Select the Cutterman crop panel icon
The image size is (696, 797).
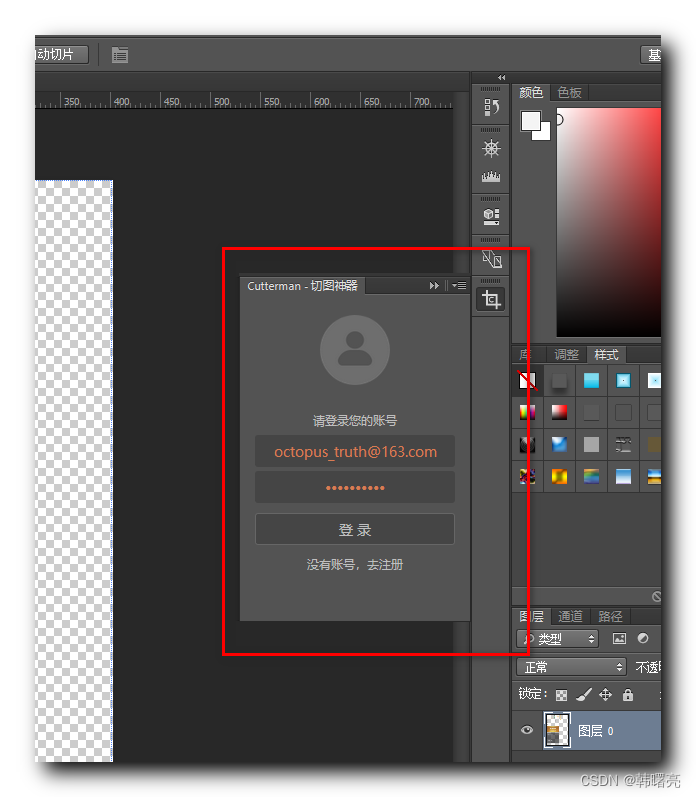491,299
